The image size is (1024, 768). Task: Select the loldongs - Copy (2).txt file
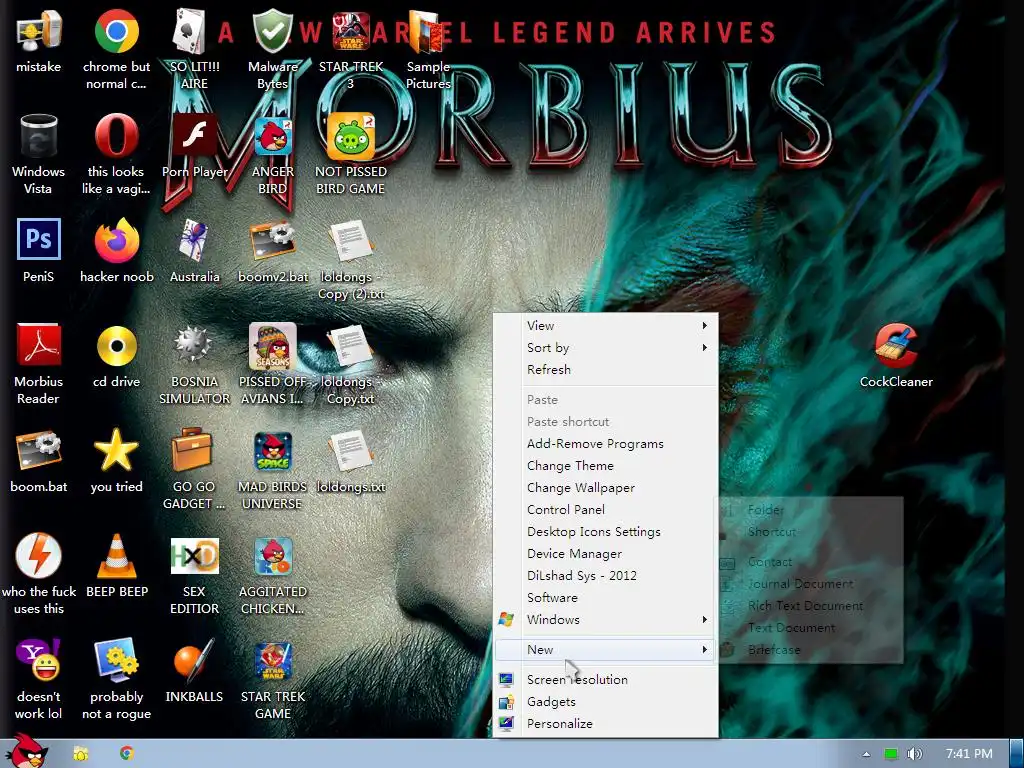351,241
